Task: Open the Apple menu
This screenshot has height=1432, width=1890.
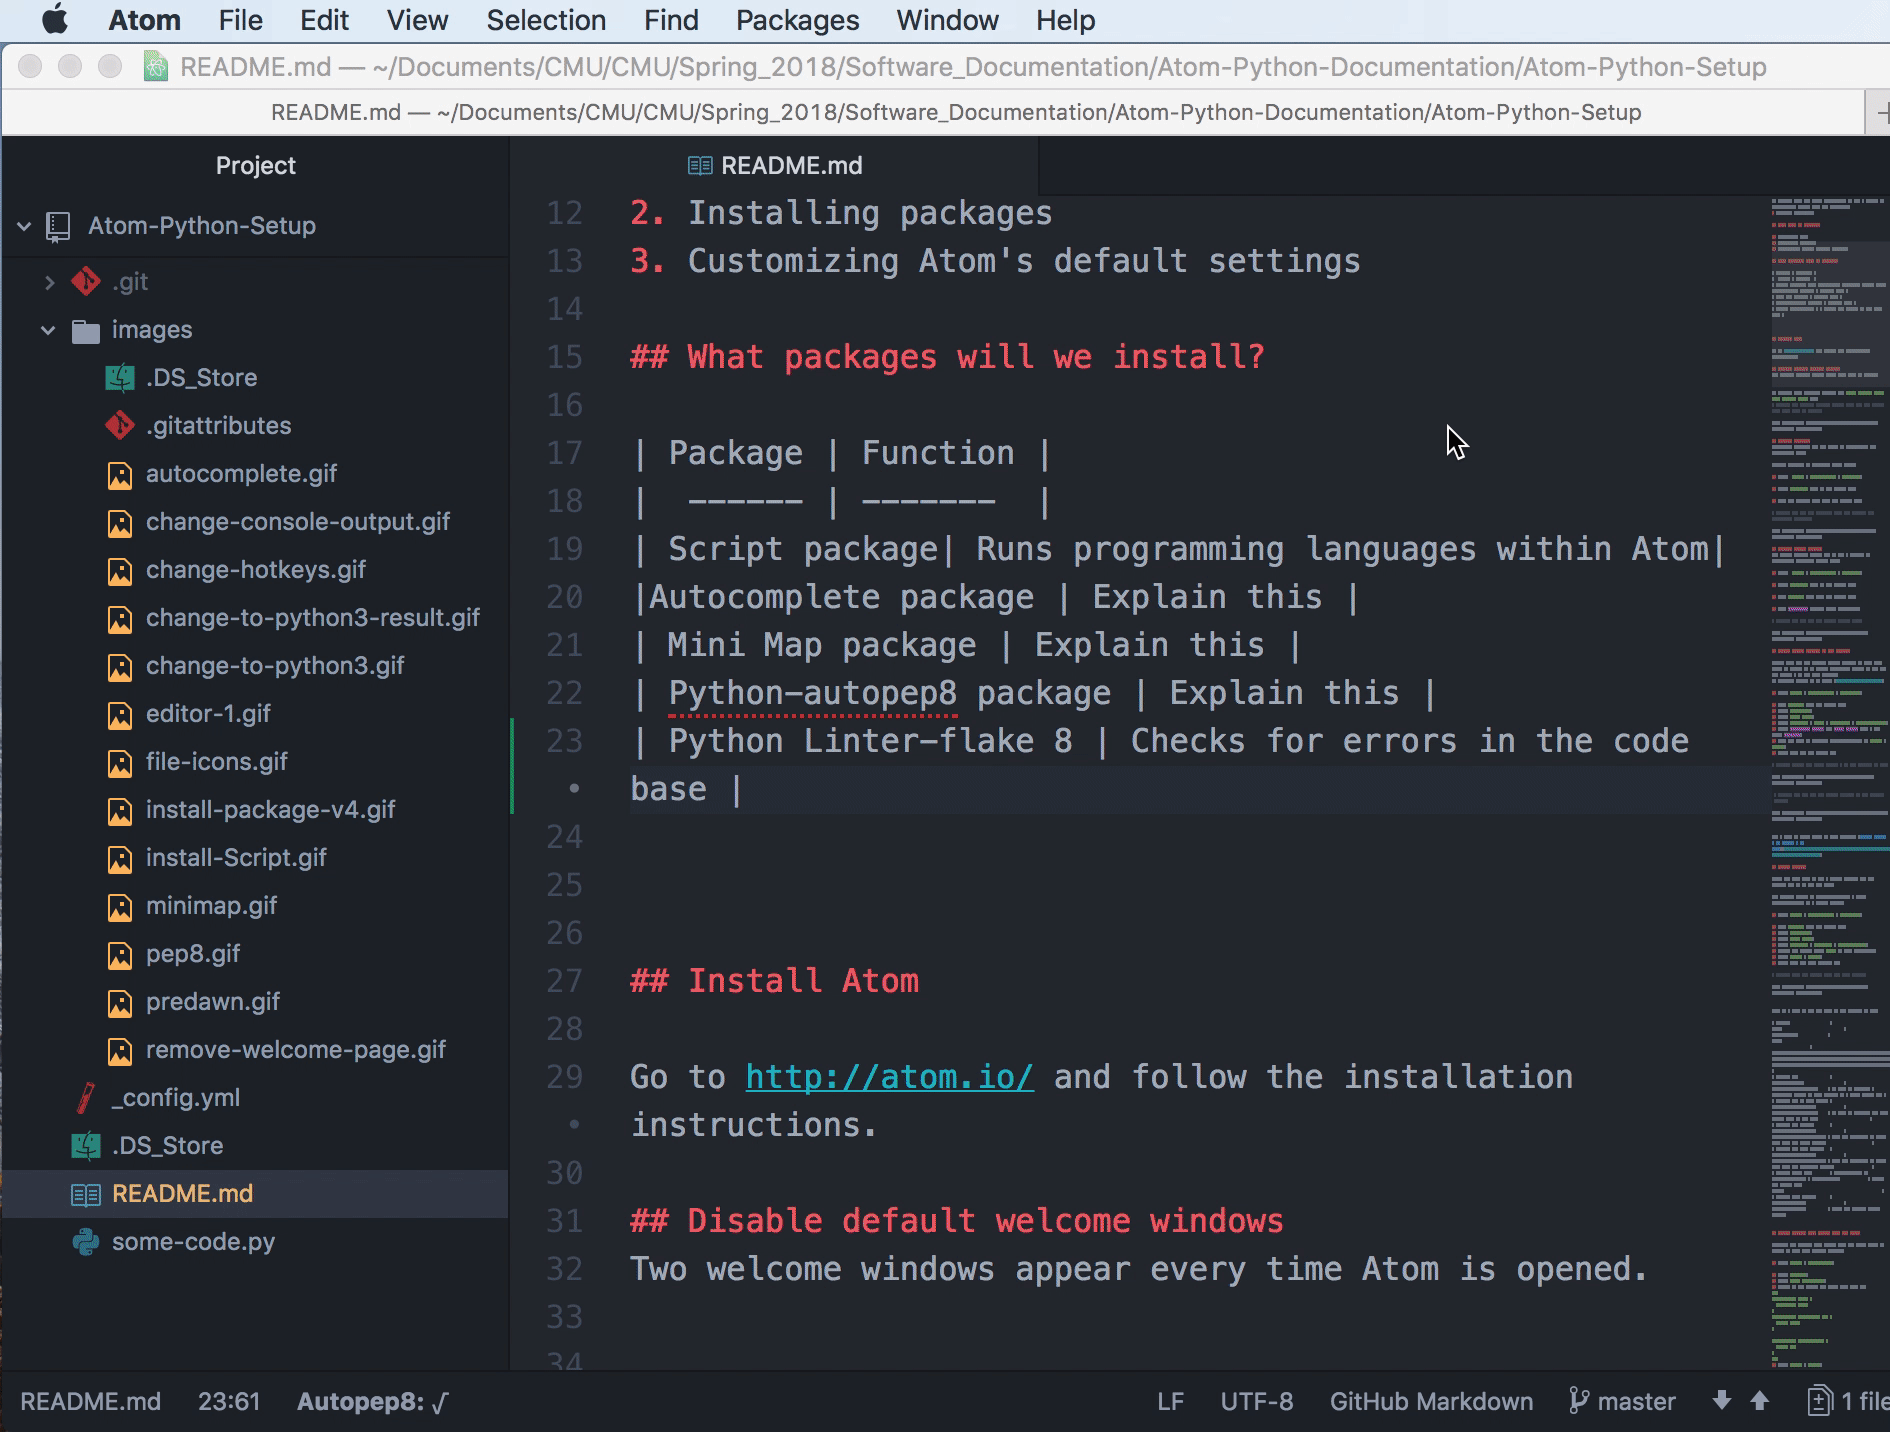Action: (54, 20)
